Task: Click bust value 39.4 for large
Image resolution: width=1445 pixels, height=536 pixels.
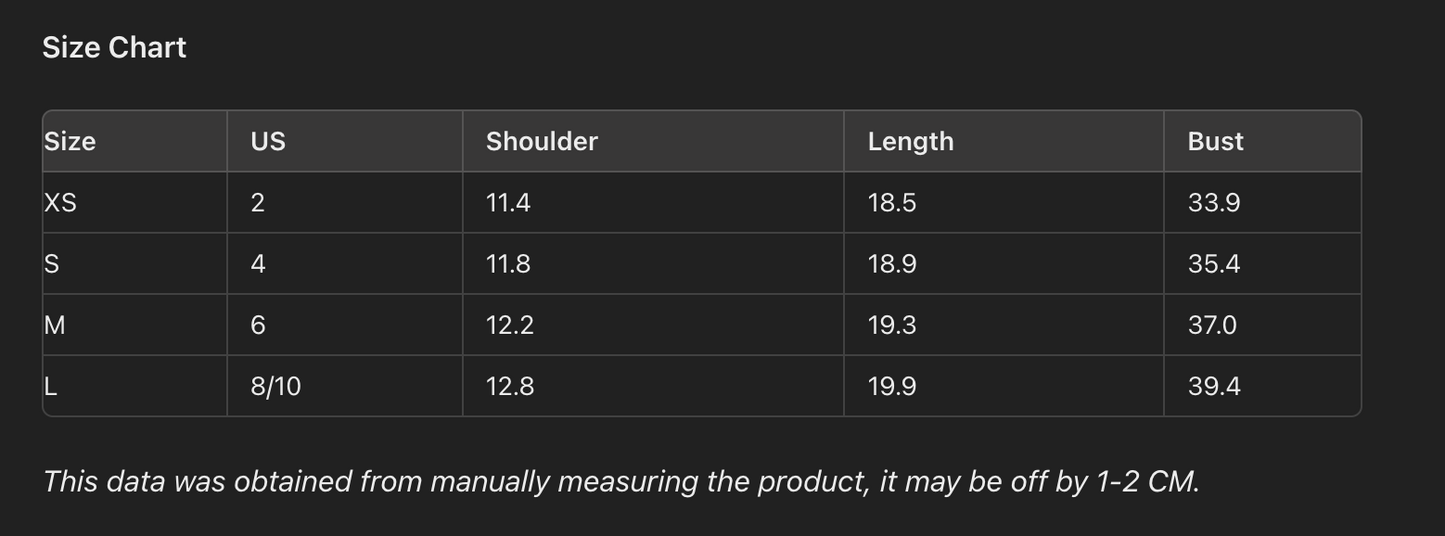Action: point(1214,386)
